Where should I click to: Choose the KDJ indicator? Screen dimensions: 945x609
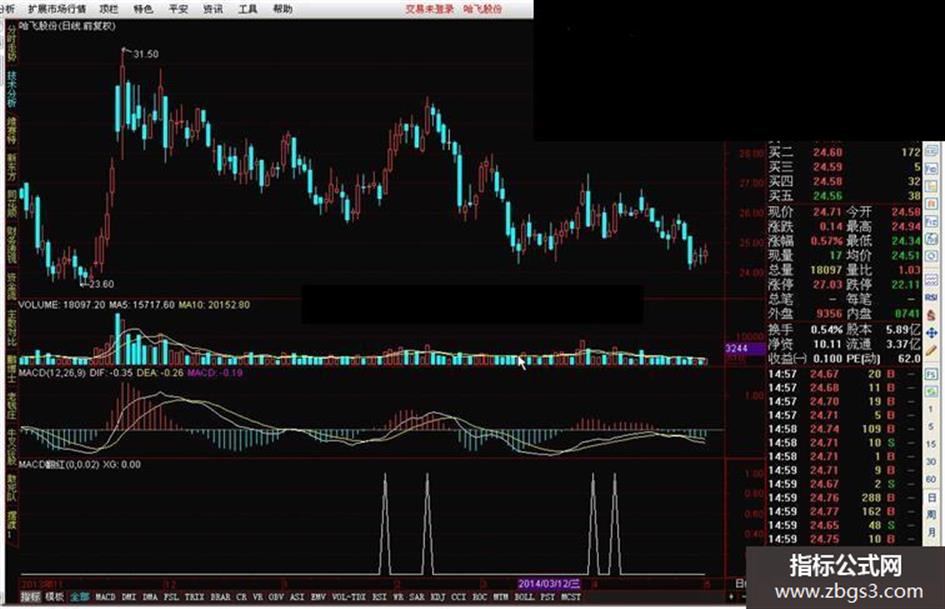[438, 597]
